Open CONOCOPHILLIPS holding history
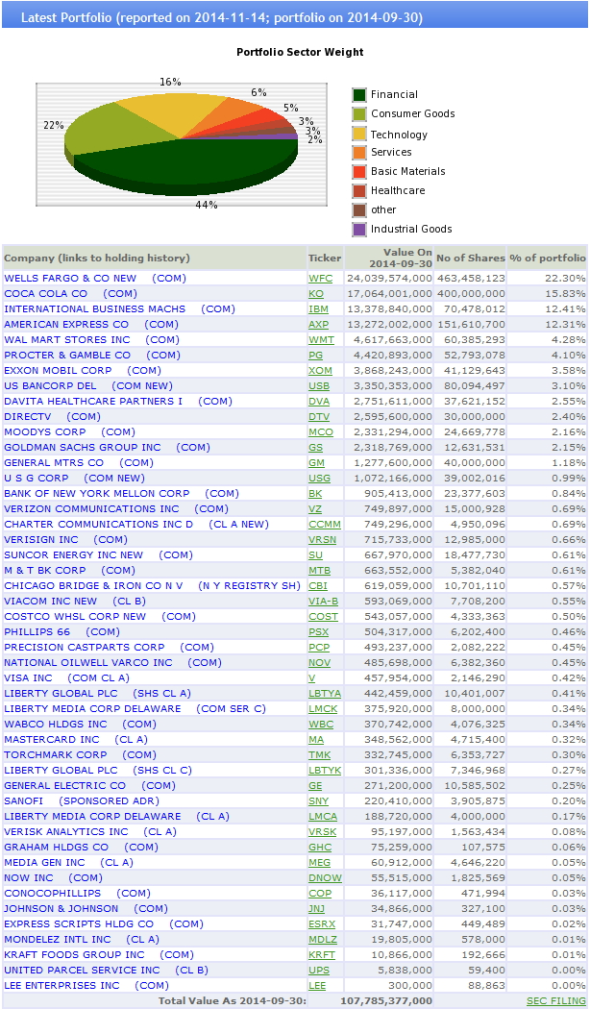Screen dimensions: 590x1009 [77, 893]
